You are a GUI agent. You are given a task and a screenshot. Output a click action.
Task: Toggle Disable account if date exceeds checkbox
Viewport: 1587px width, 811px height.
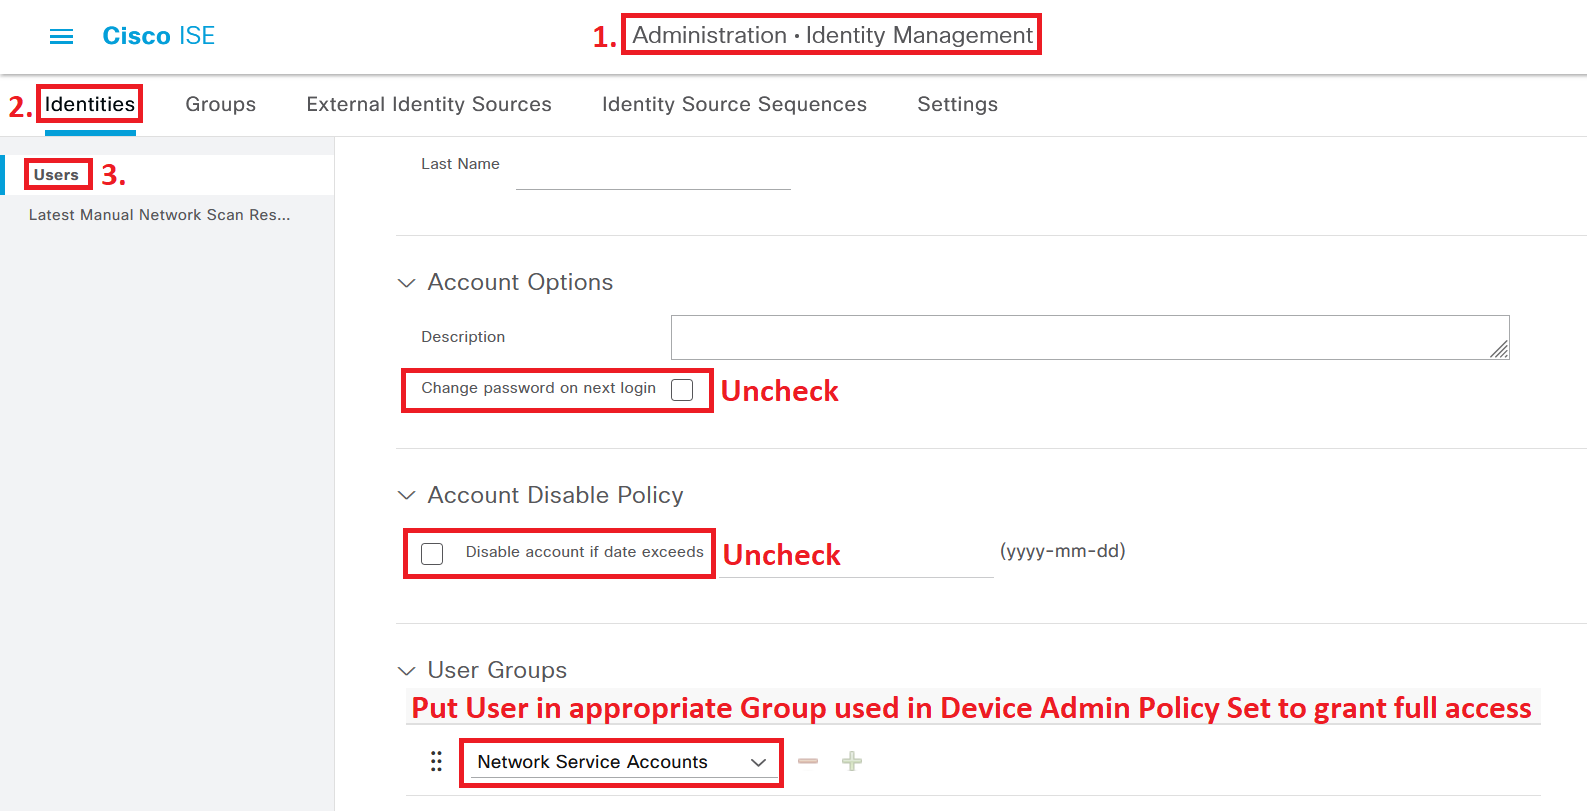(432, 554)
